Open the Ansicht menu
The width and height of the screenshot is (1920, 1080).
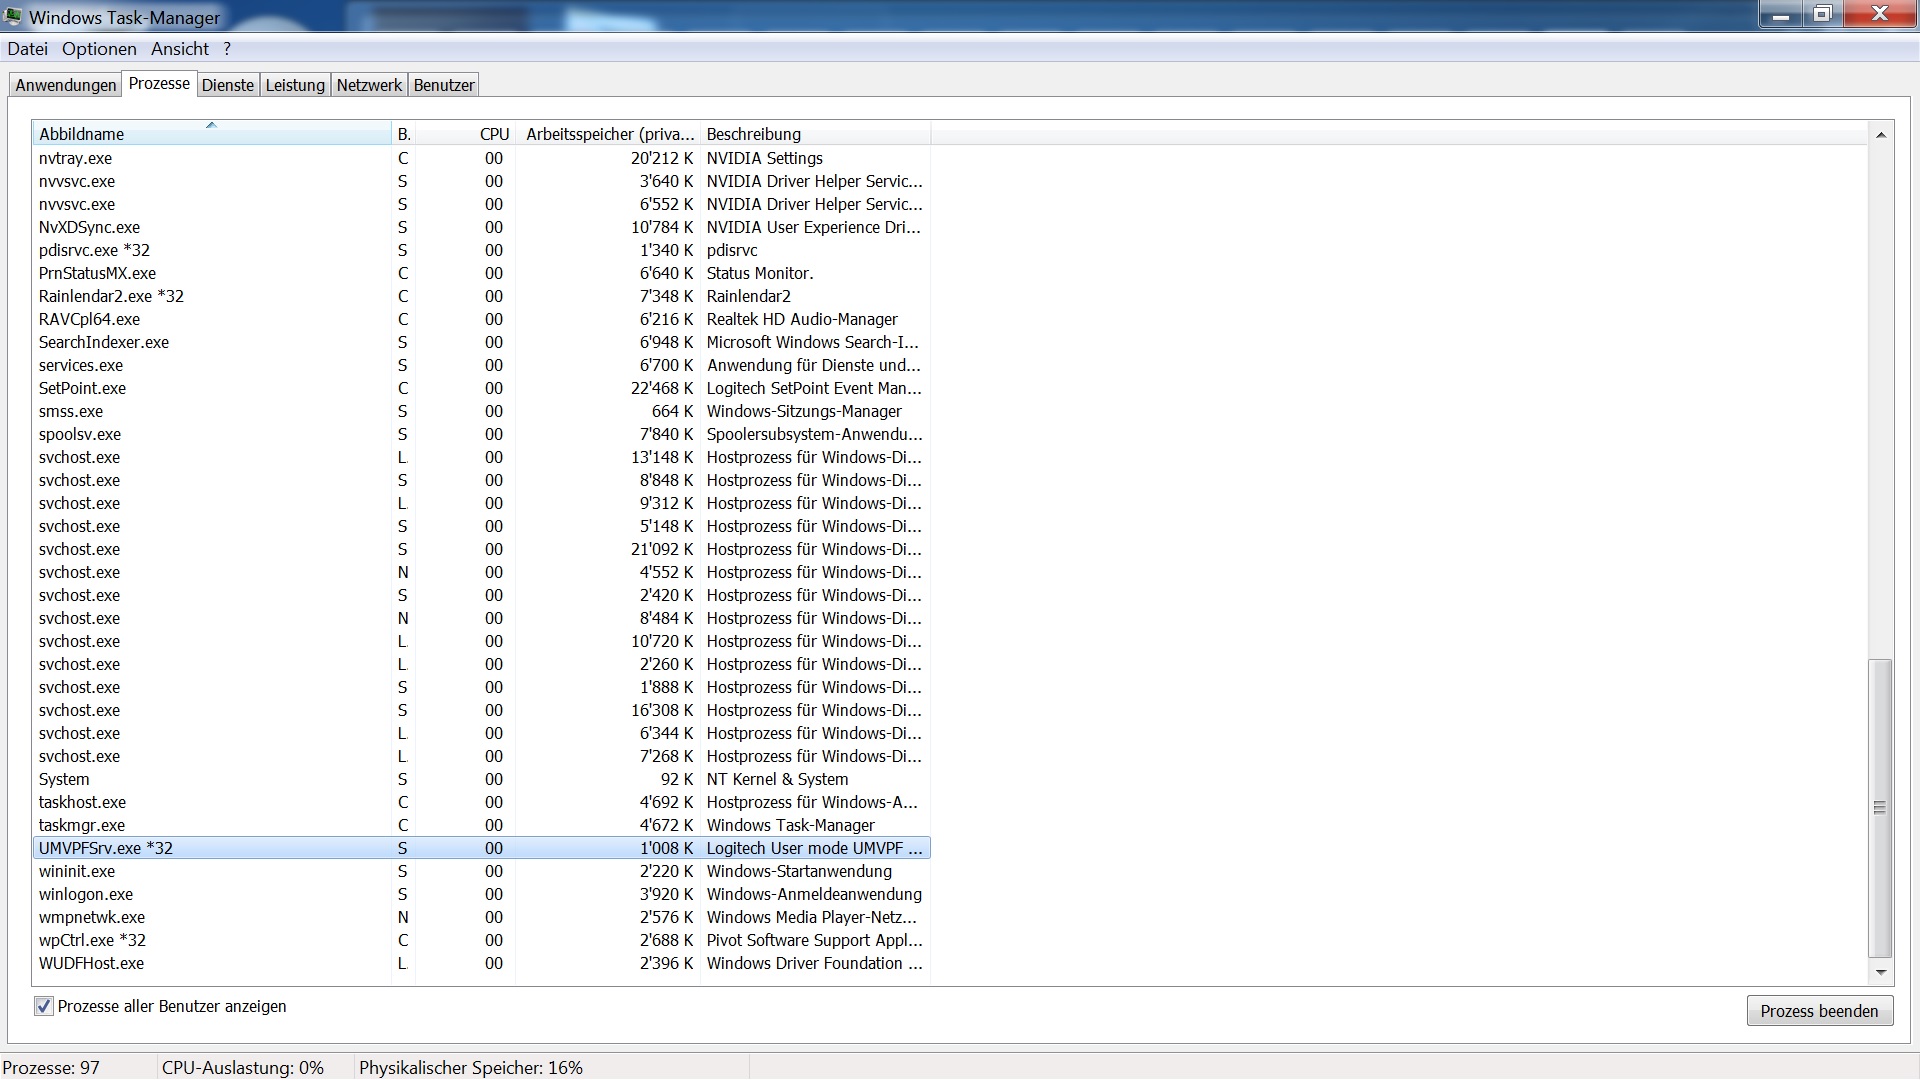tap(180, 49)
